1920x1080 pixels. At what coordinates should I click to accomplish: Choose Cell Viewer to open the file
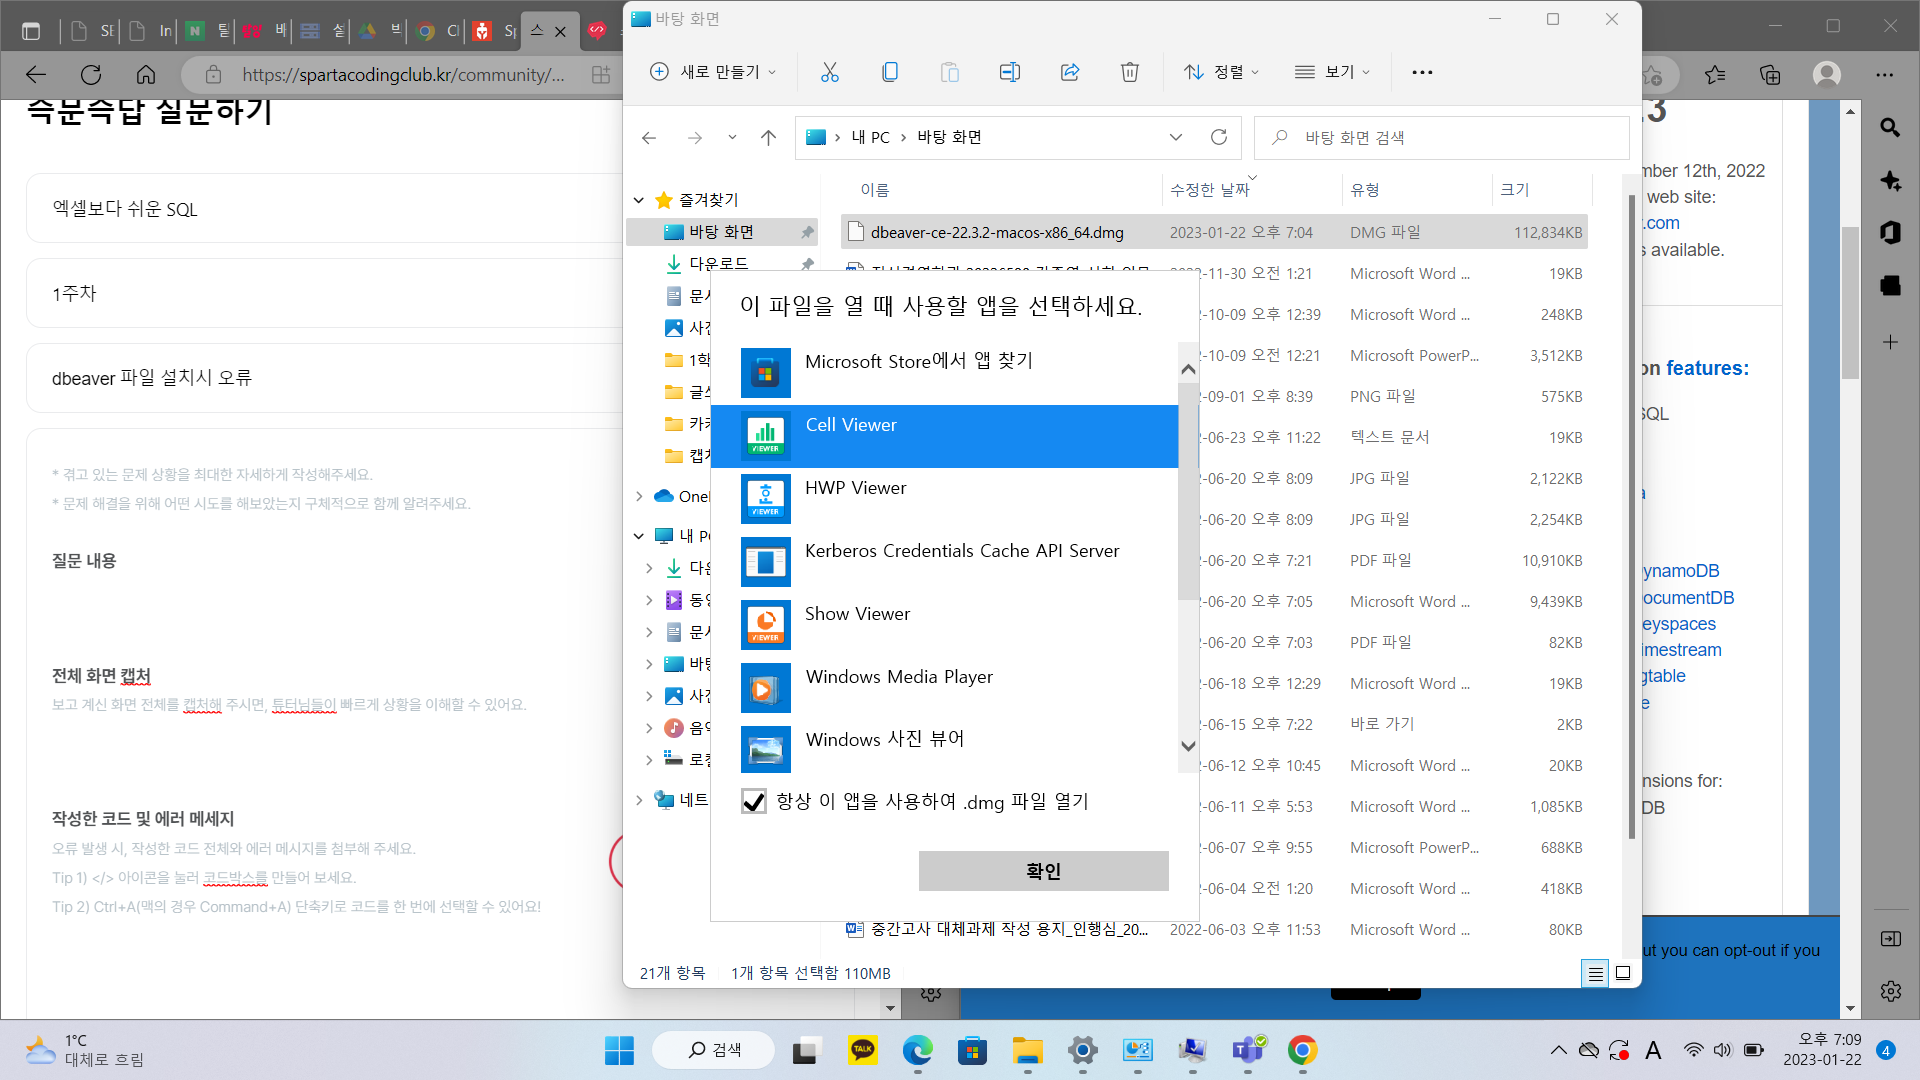[x=945, y=436]
